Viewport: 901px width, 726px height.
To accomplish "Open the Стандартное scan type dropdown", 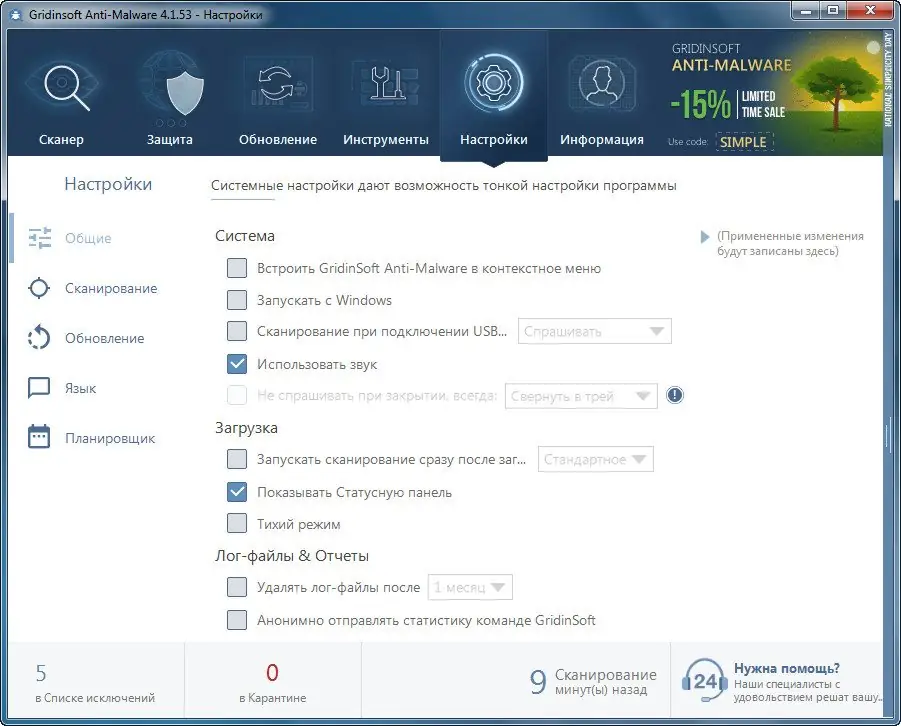I will pyautogui.click(x=595, y=459).
